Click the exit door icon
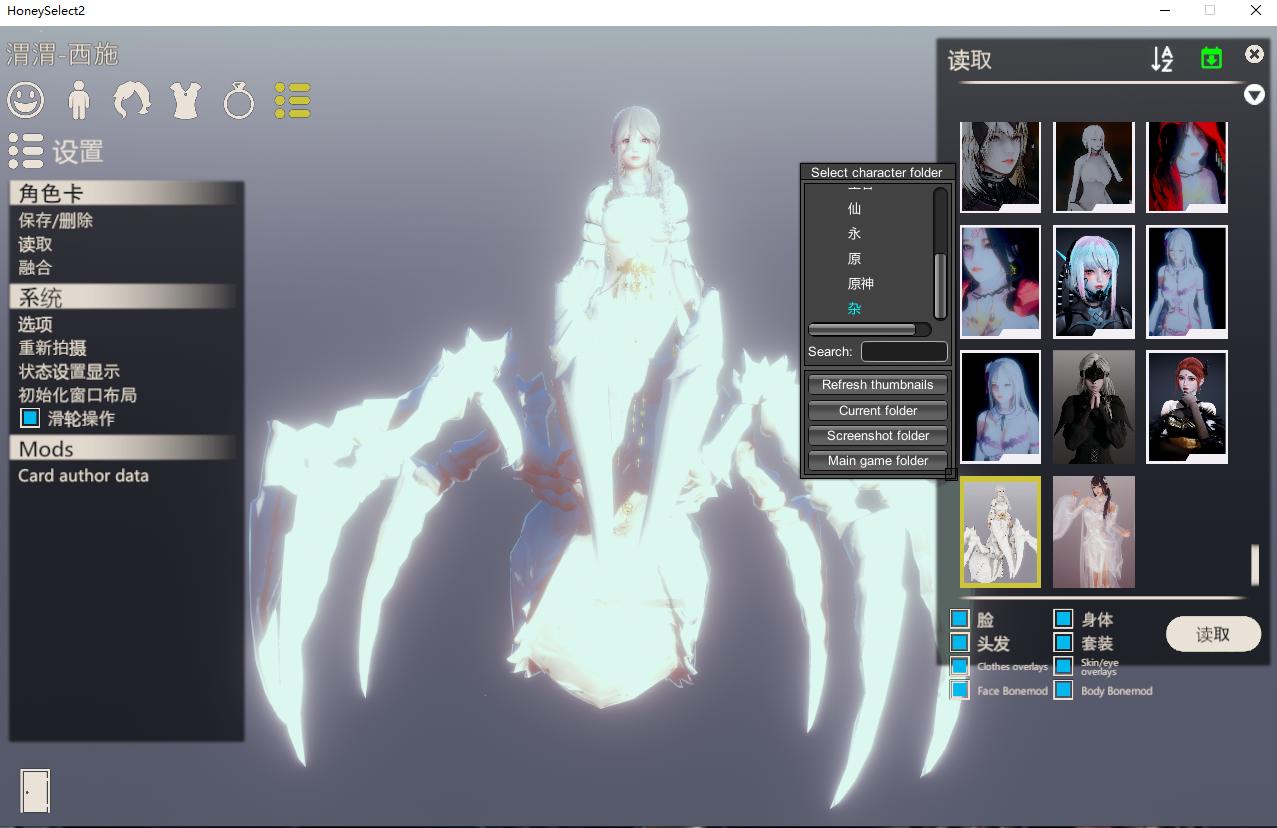Screen dimensions: 1277x828 click(x=35, y=790)
